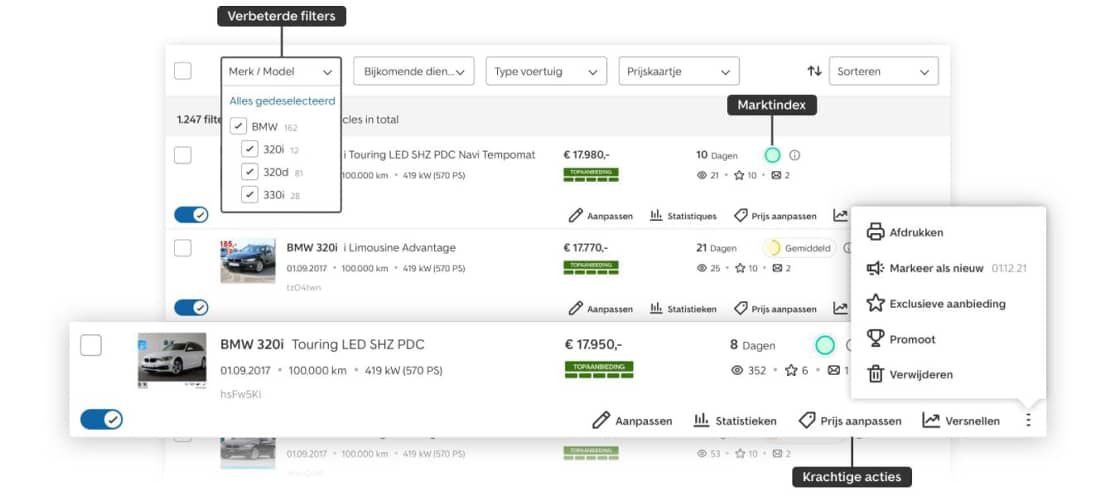Click the 8 Dagen listing age text

tap(753, 345)
